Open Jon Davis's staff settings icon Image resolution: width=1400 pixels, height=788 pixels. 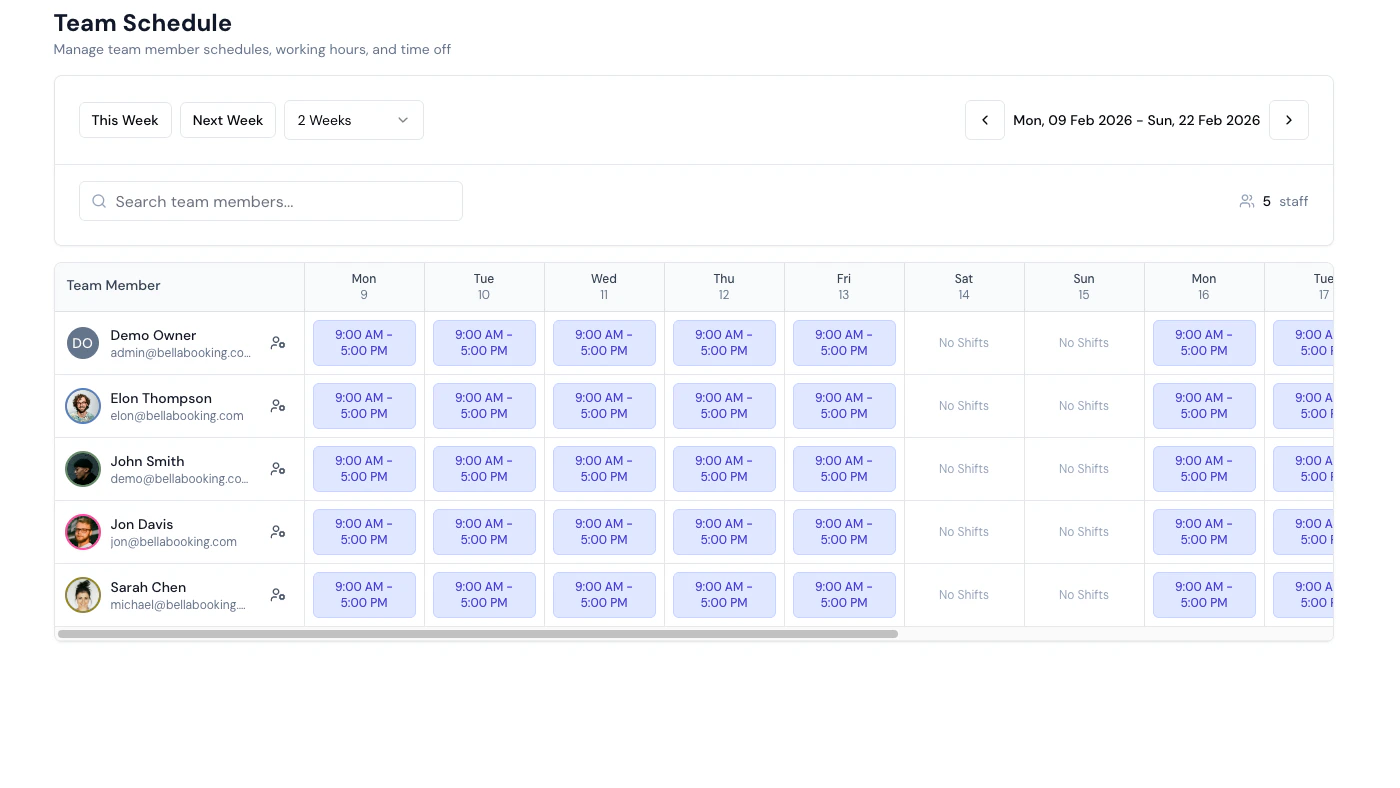click(x=277, y=531)
